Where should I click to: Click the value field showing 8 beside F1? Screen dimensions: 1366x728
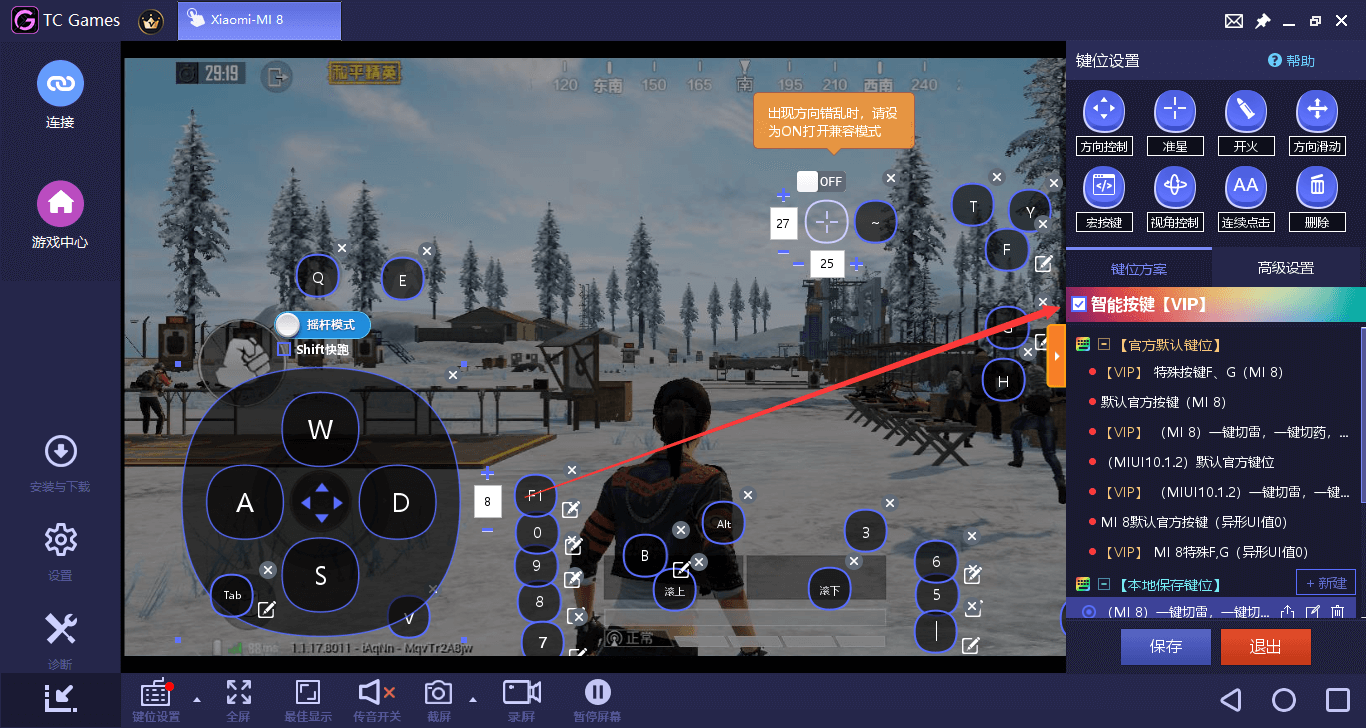tap(487, 501)
